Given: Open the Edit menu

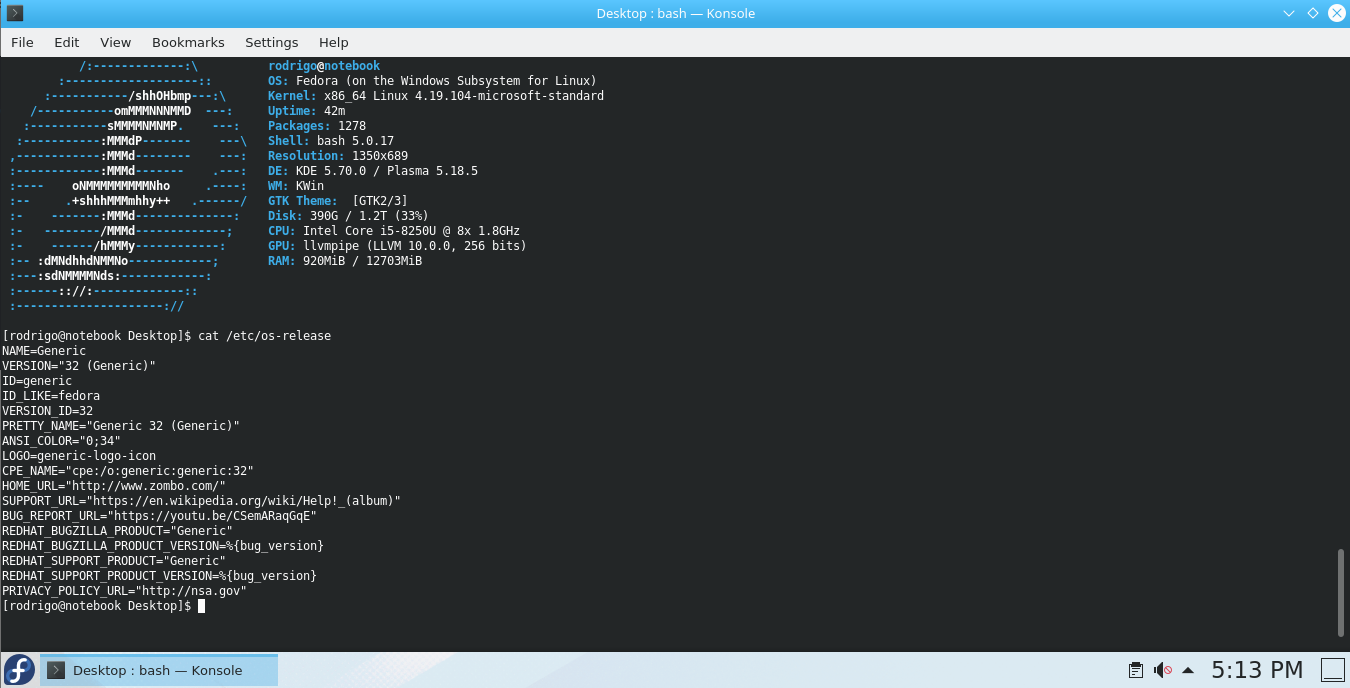Looking at the screenshot, I should click(x=67, y=42).
